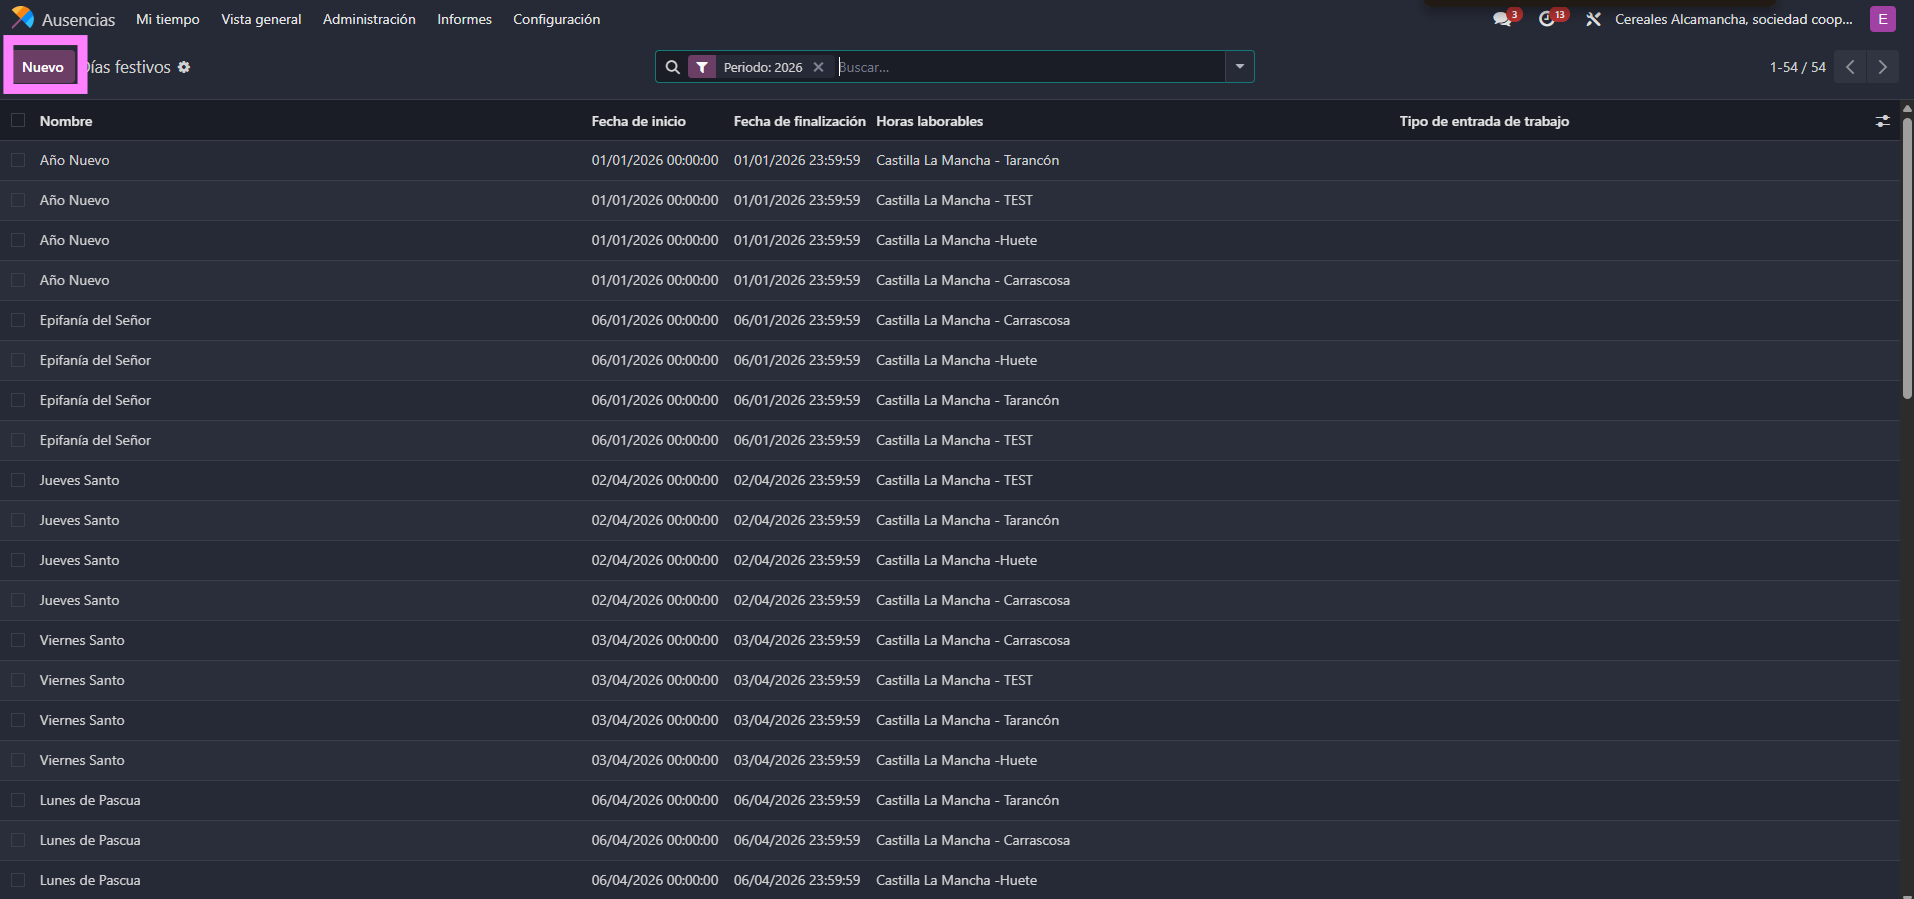This screenshot has height=899, width=1914.
Task: Open the Días festivos gear settings
Action: [184, 67]
